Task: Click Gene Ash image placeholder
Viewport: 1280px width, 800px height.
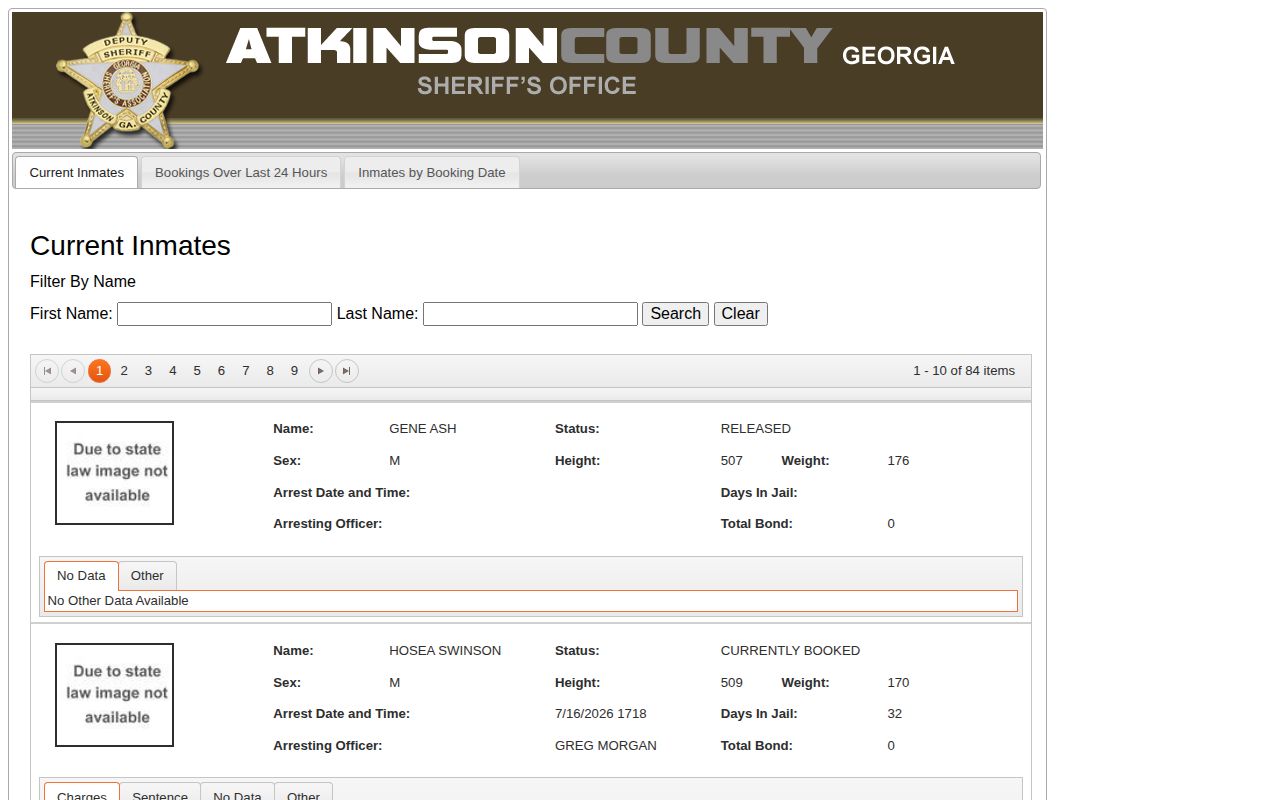Action: click(x=114, y=473)
